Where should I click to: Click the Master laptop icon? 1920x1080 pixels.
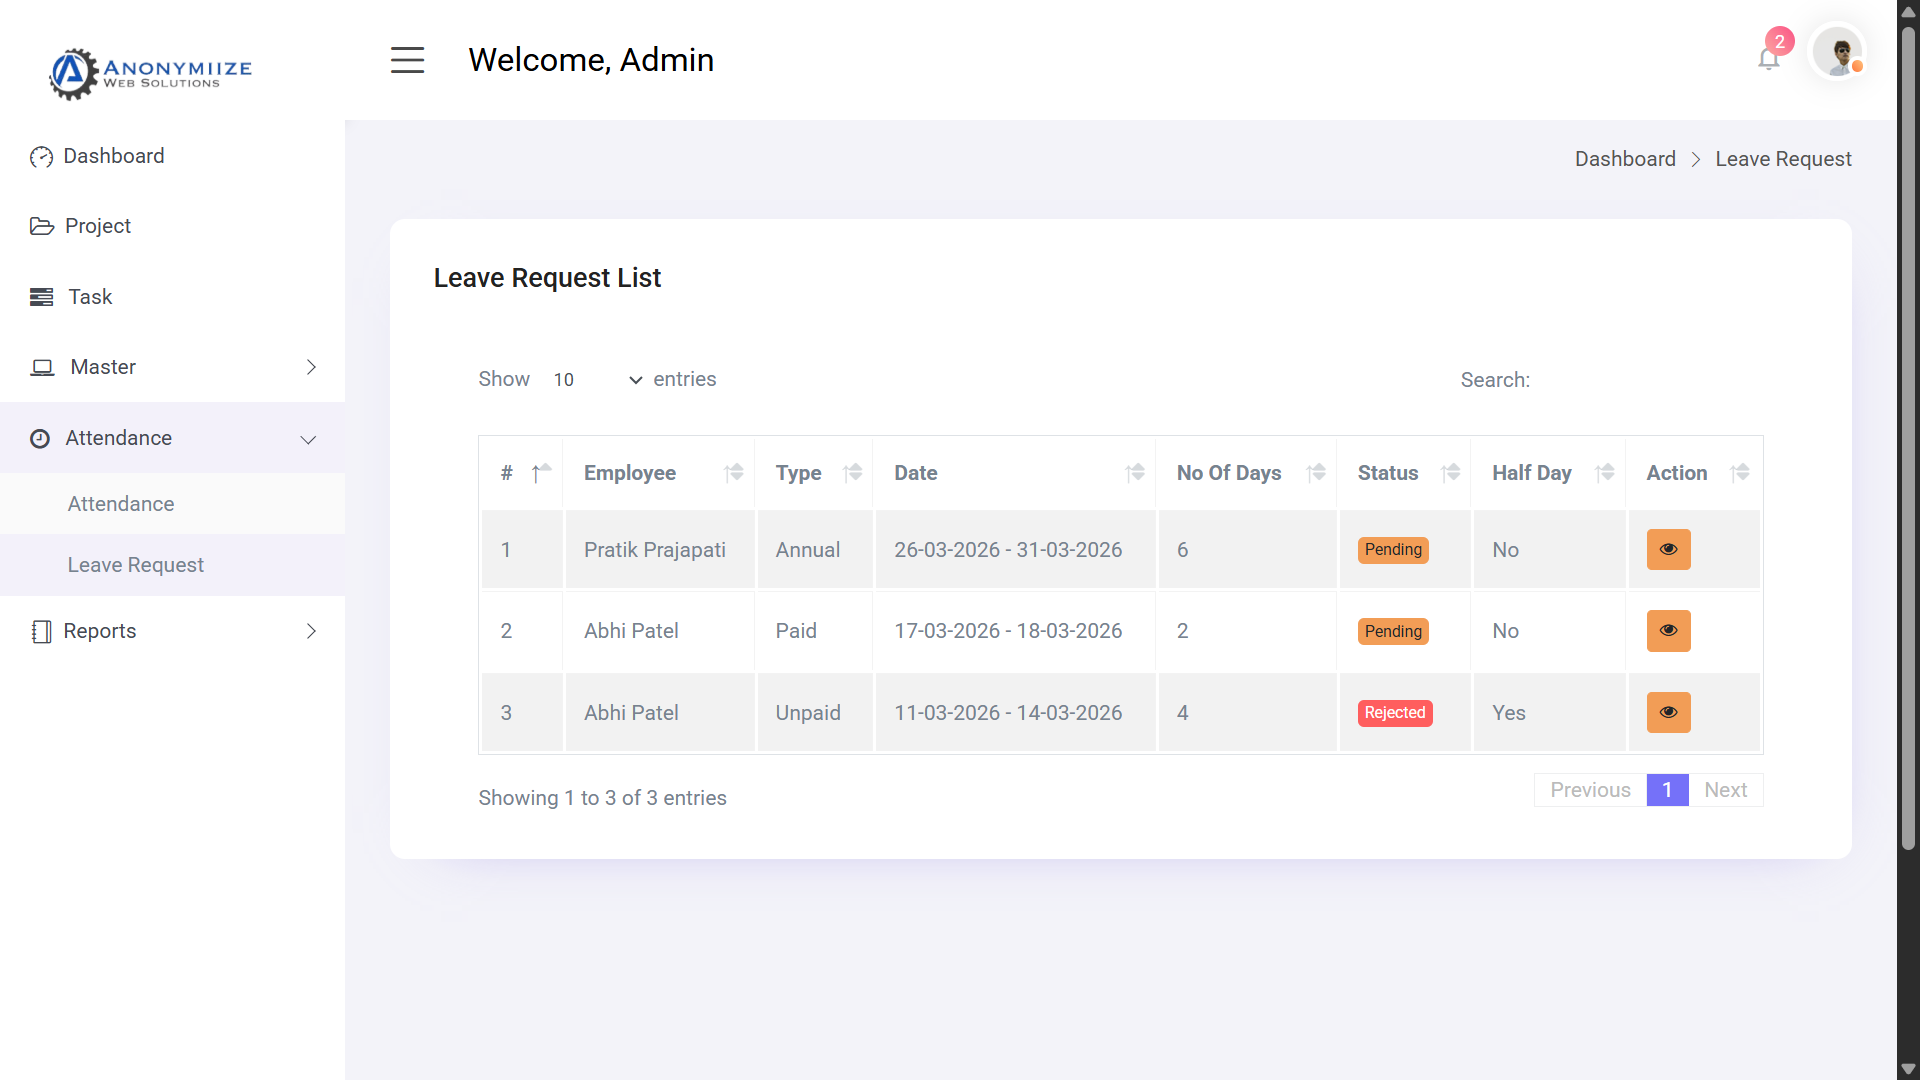pyautogui.click(x=42, y=367)
